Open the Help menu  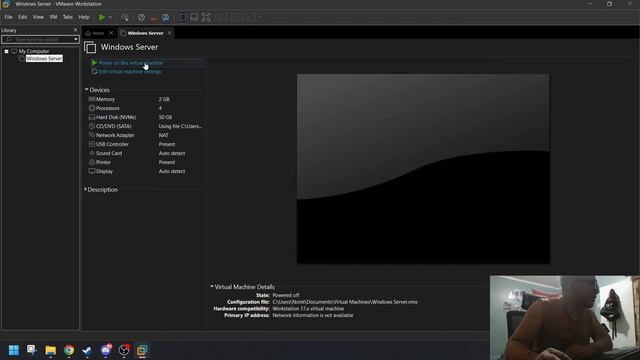[x=84, y=17]
